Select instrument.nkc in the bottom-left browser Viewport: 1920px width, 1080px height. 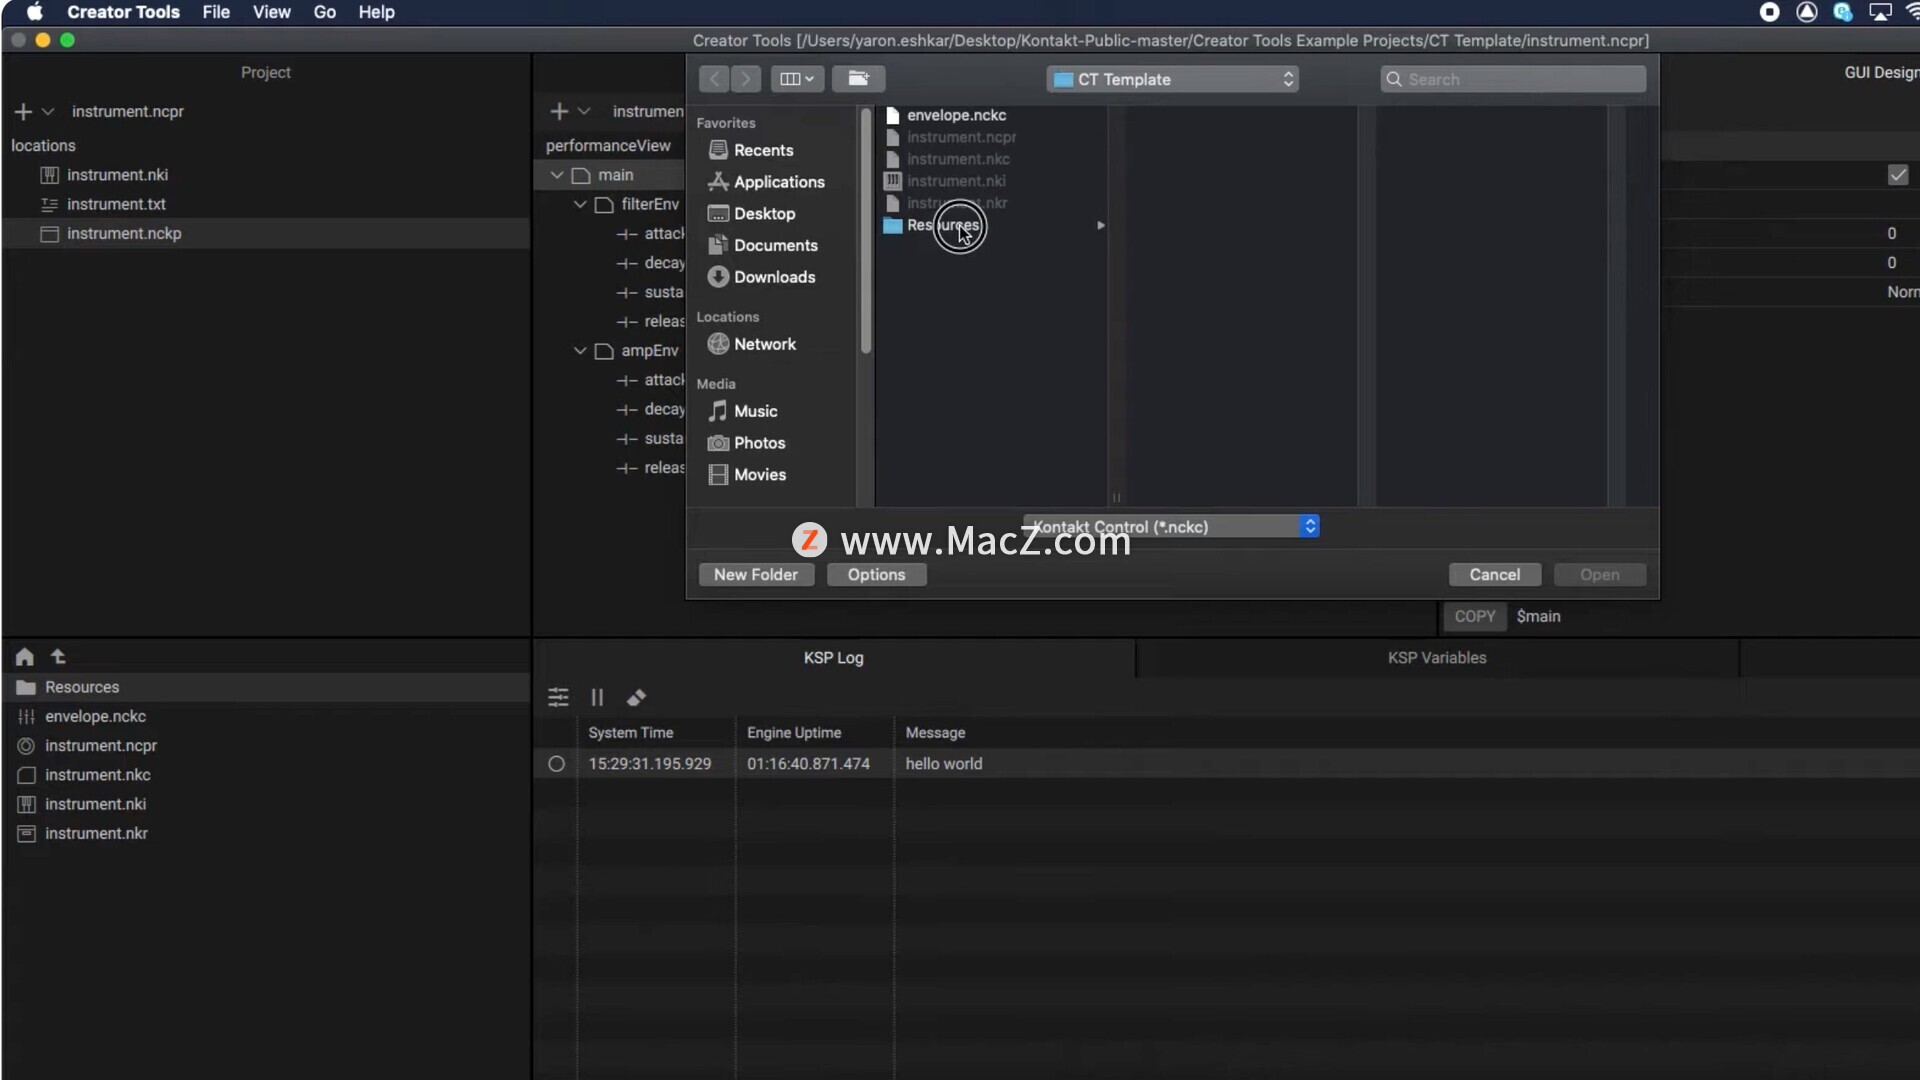click(x=265, y=775)
